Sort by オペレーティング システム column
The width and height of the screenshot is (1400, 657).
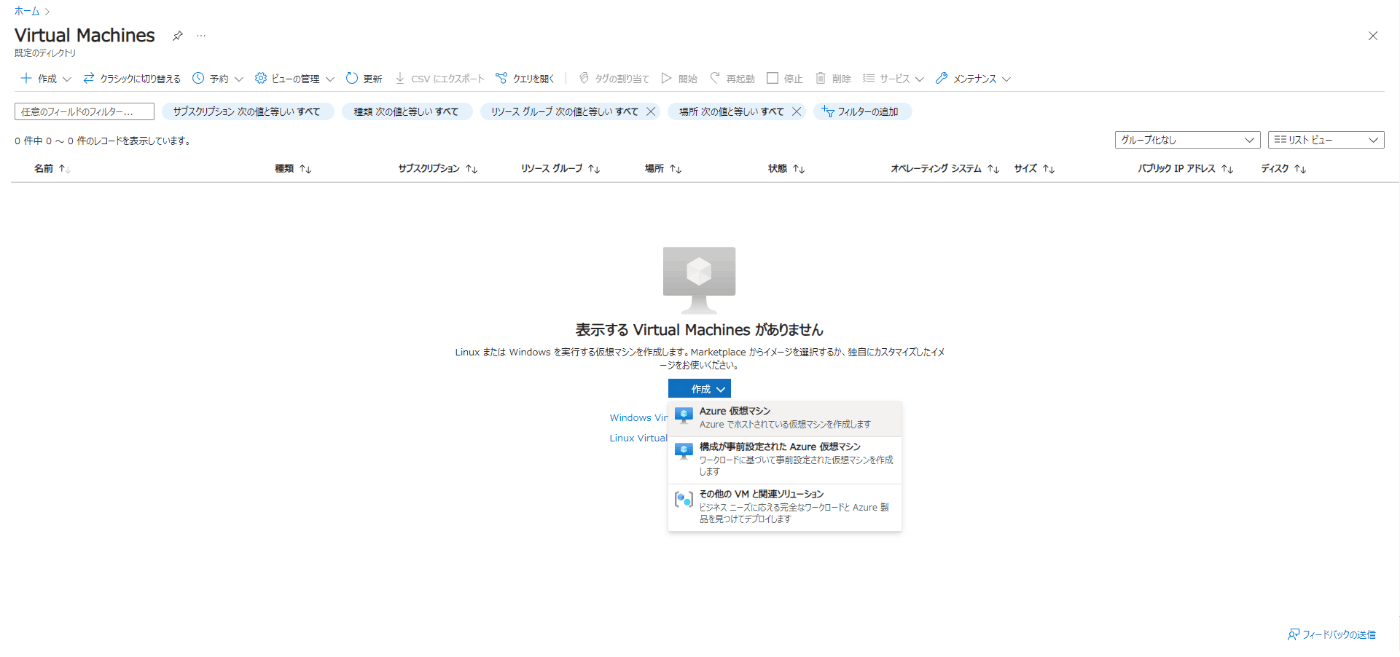coord(945,169)
